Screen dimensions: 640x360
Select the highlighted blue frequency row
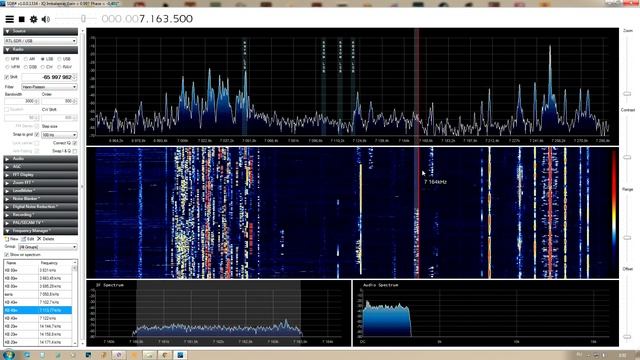(x=38, y=310)
